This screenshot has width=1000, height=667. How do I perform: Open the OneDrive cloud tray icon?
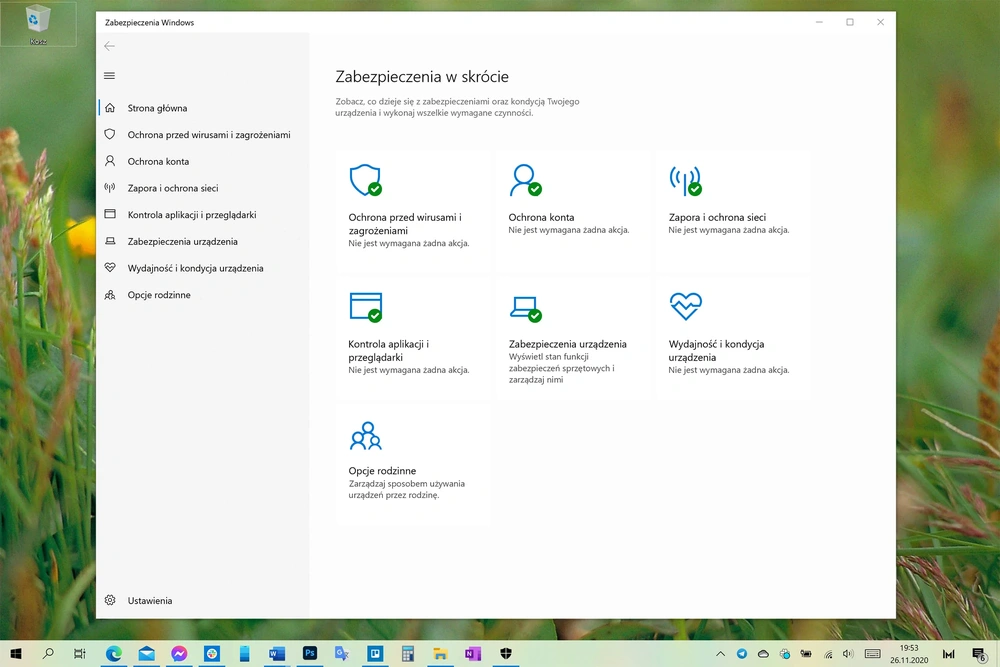tap(763, 654)
